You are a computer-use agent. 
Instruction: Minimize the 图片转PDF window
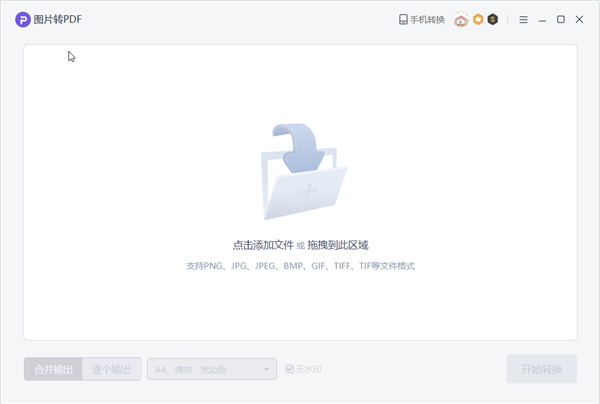(542, 20)
